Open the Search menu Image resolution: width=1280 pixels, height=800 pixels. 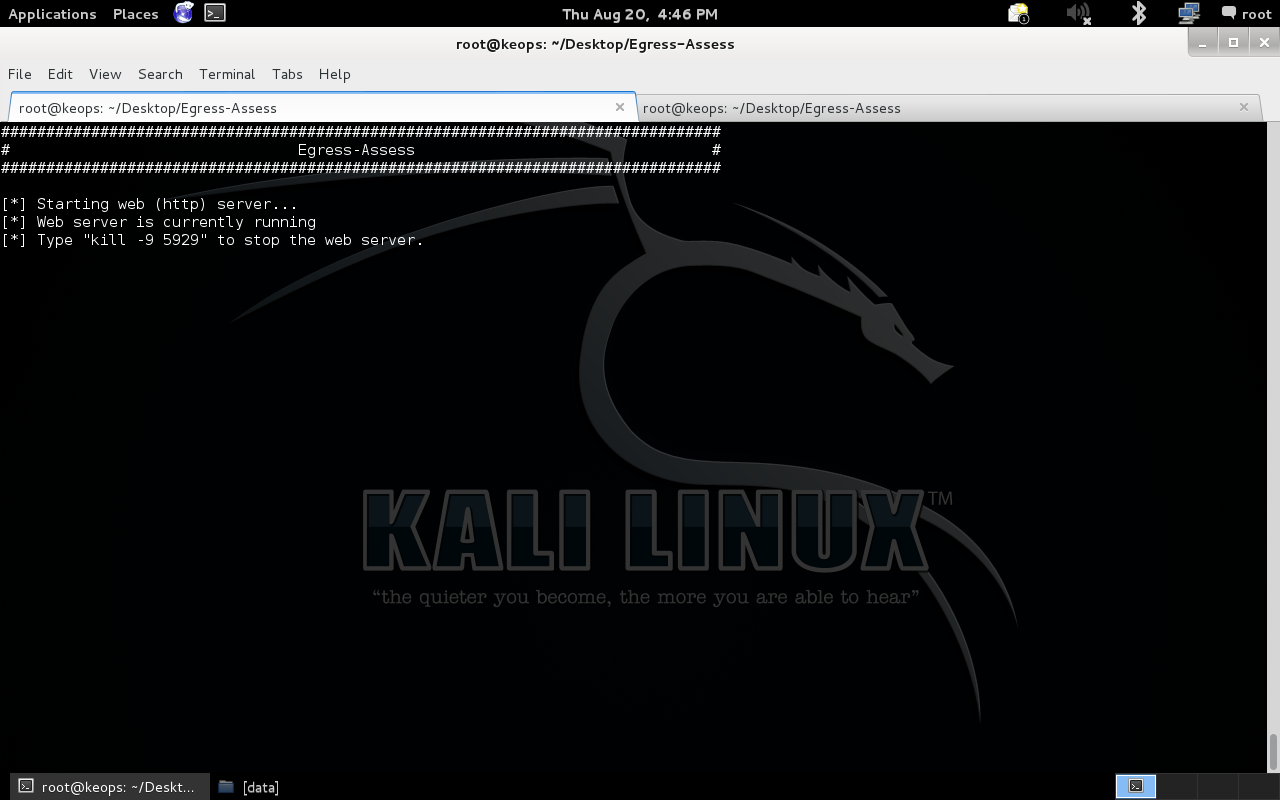coord(160,74)
